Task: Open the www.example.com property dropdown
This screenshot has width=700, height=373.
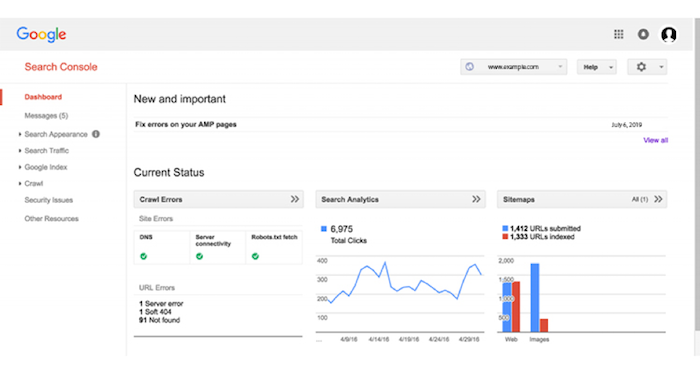Action: pos(513,67)
